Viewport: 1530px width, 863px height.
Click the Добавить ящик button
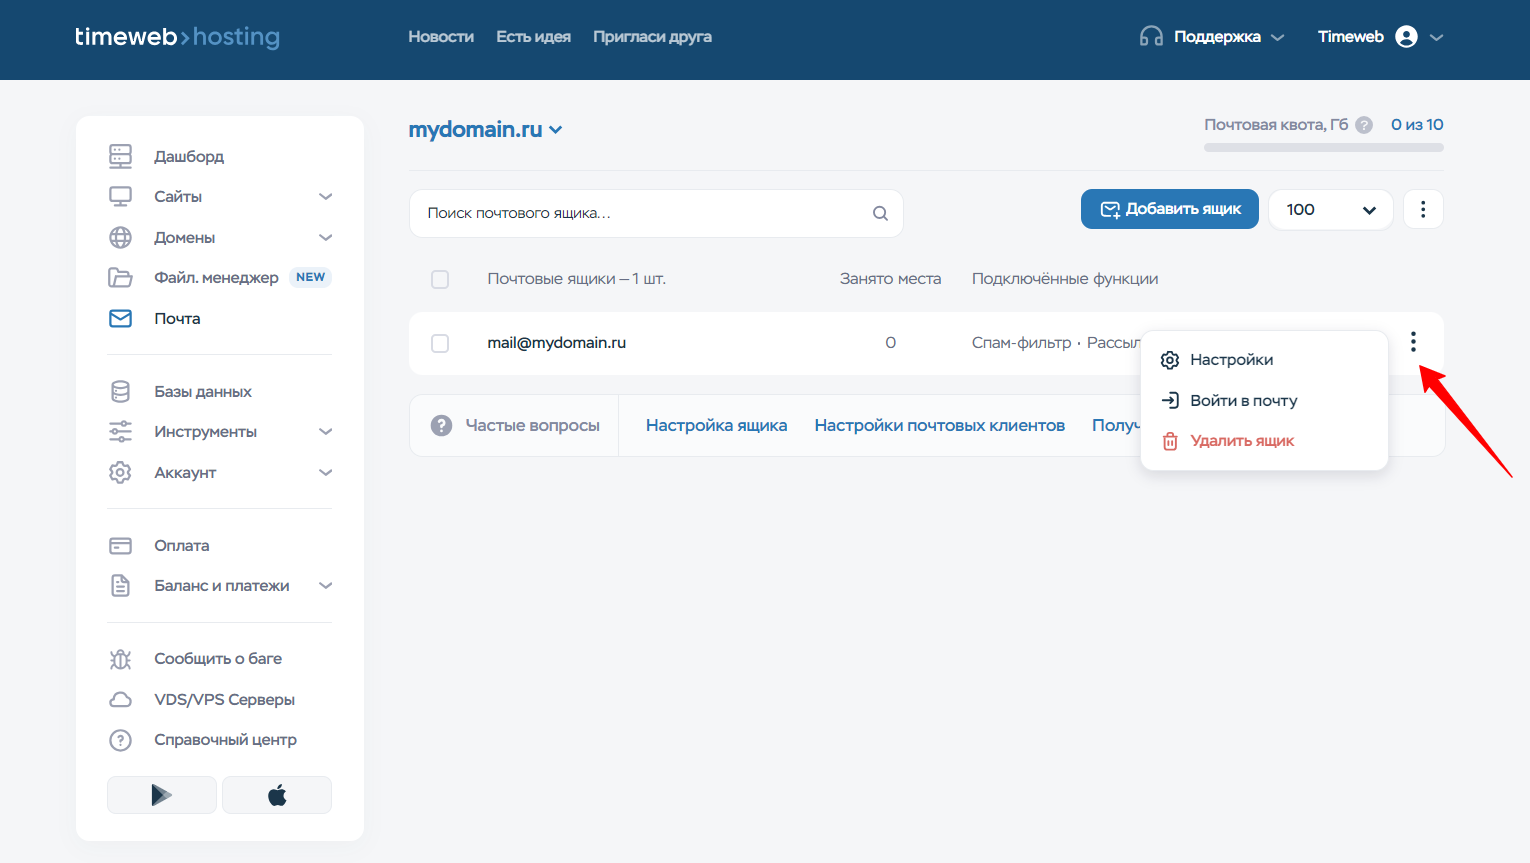click(x=1169, y=209)
